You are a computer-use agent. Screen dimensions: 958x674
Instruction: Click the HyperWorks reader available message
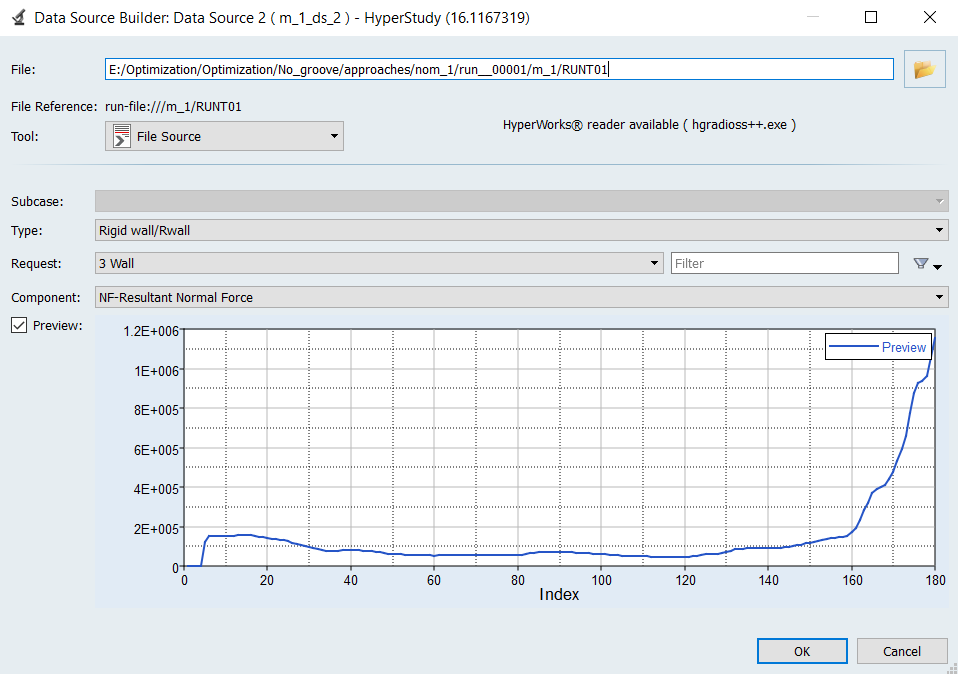(x=649, y=125)
